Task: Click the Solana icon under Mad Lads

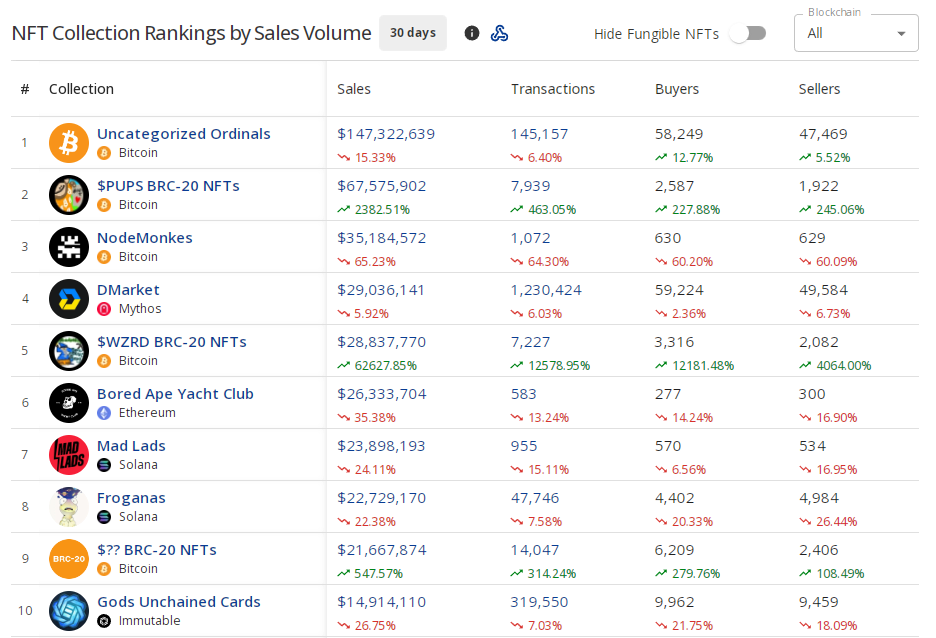Action: [104, 465]
